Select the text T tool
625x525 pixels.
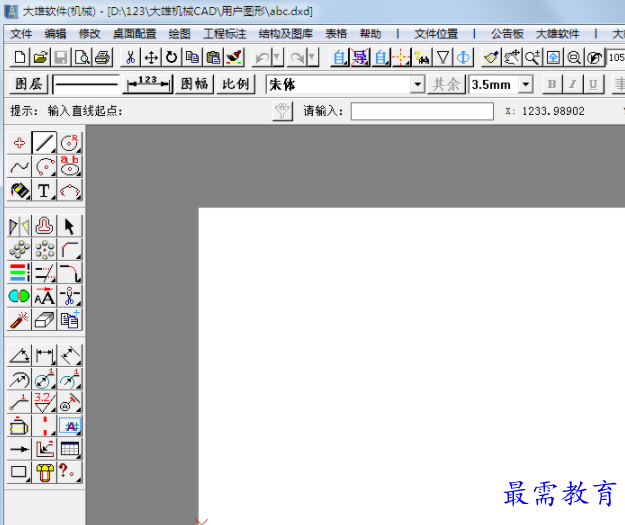44,191
